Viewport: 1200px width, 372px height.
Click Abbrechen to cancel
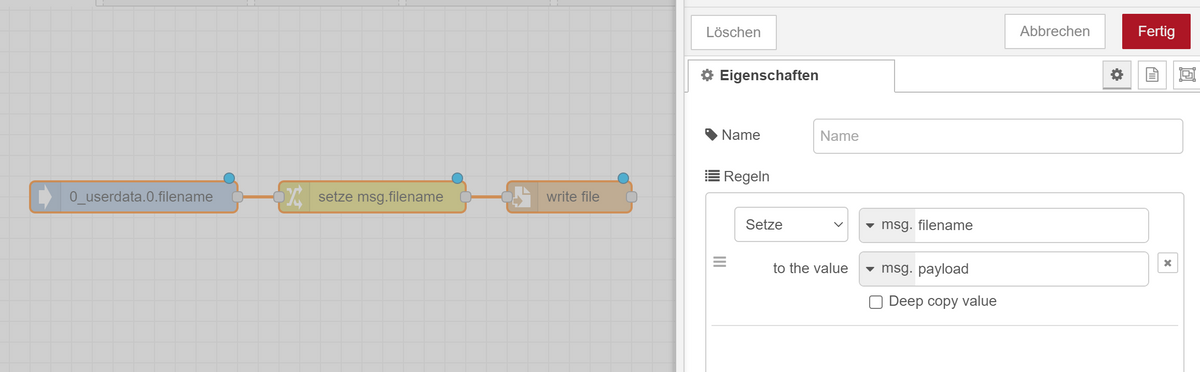tap(1055, 31)
